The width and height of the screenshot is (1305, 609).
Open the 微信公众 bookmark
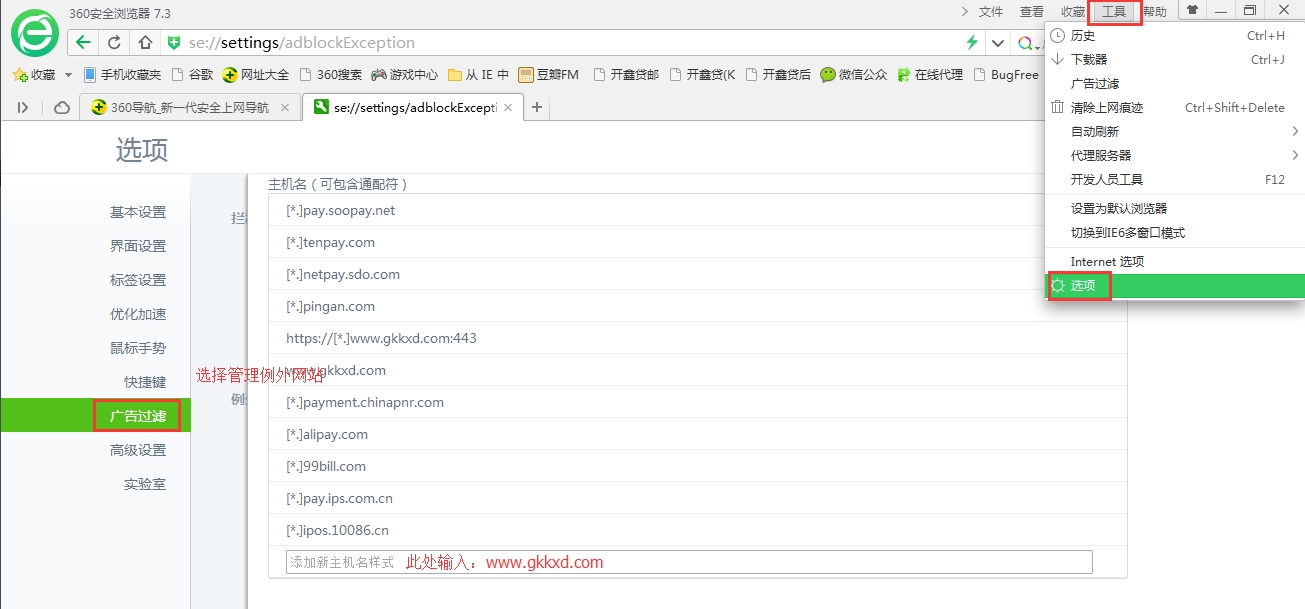pos(853,75)
